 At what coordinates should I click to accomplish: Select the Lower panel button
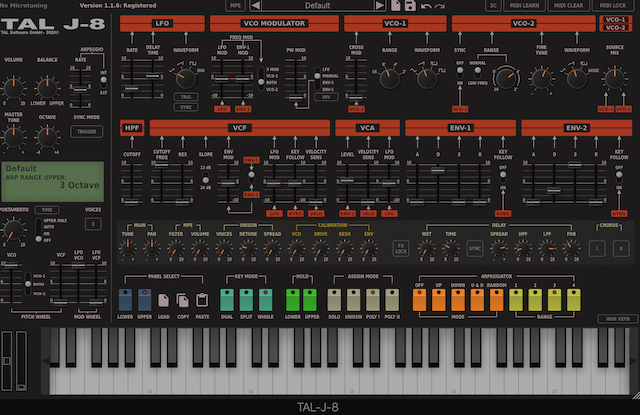coord(125,300)
